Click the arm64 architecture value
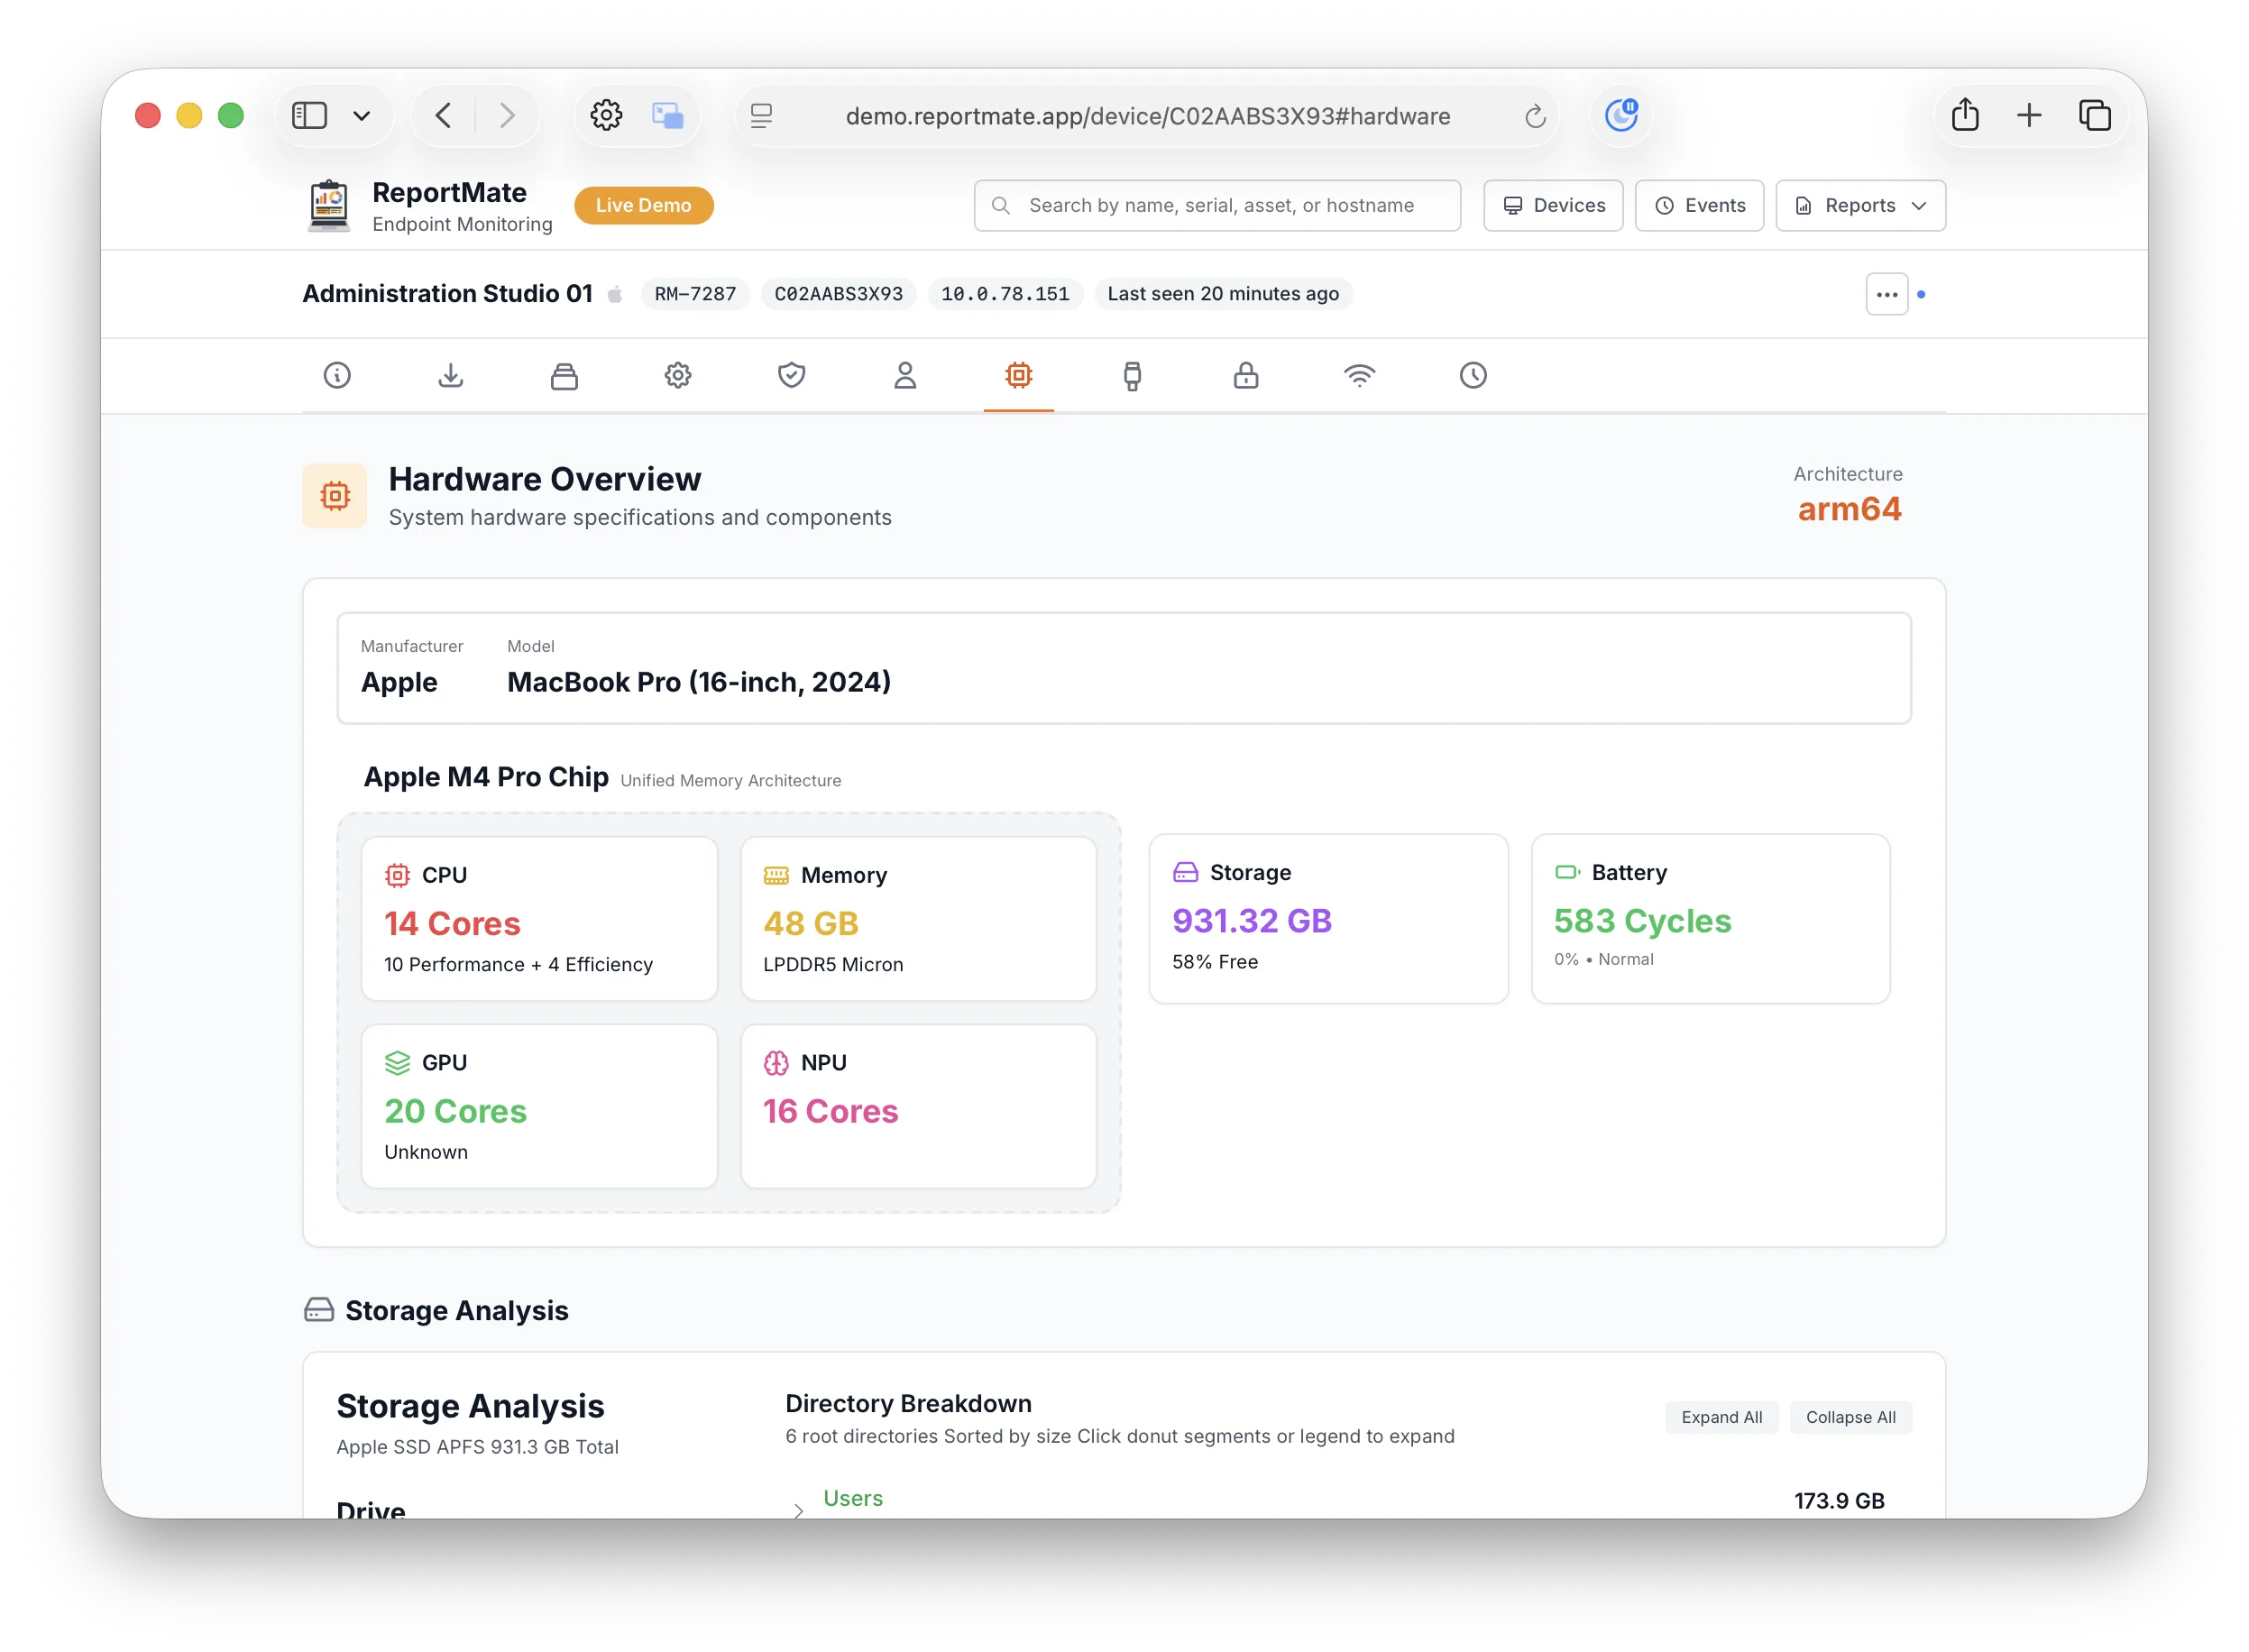Viewport: 2249px width, 1652px height. 1849,509
